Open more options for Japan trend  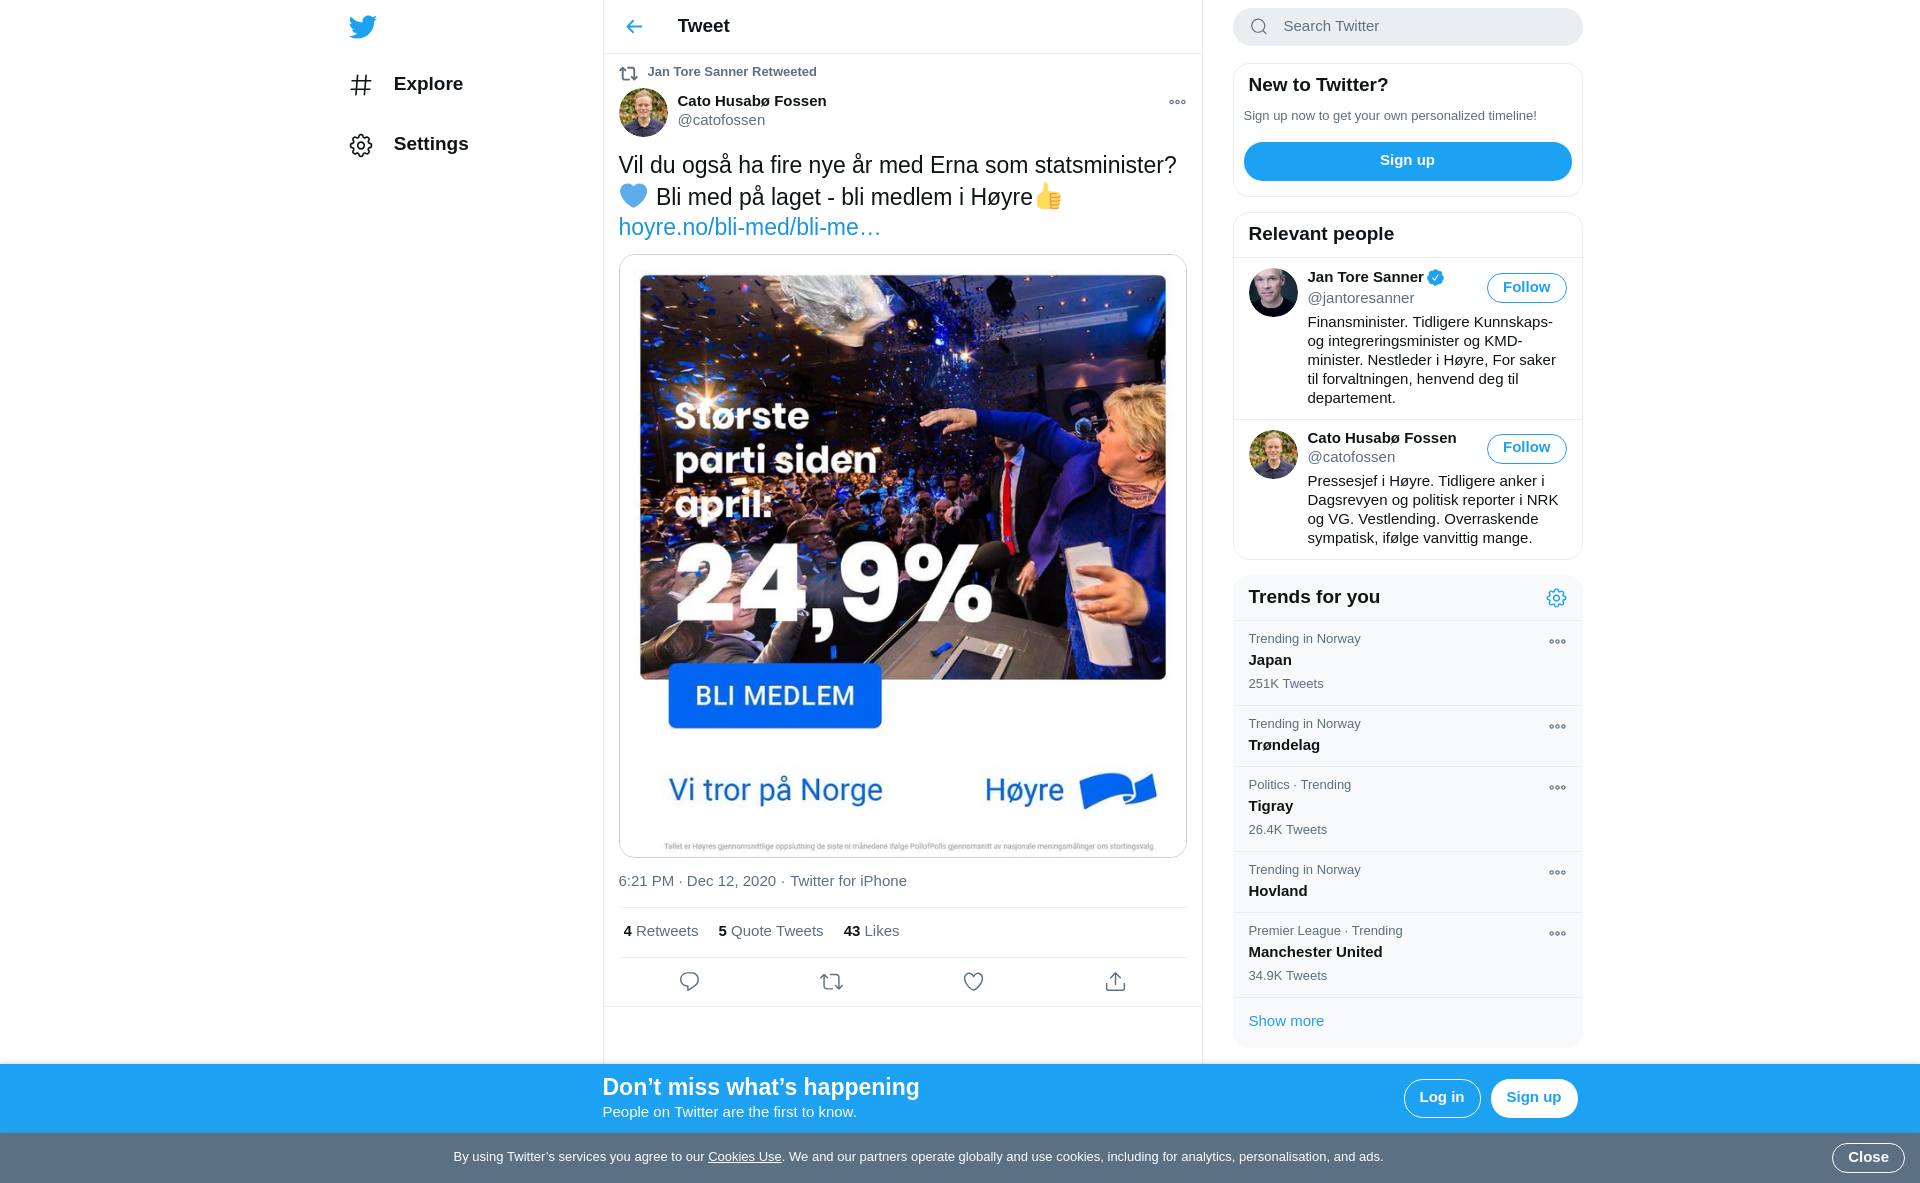[1557, 642]
